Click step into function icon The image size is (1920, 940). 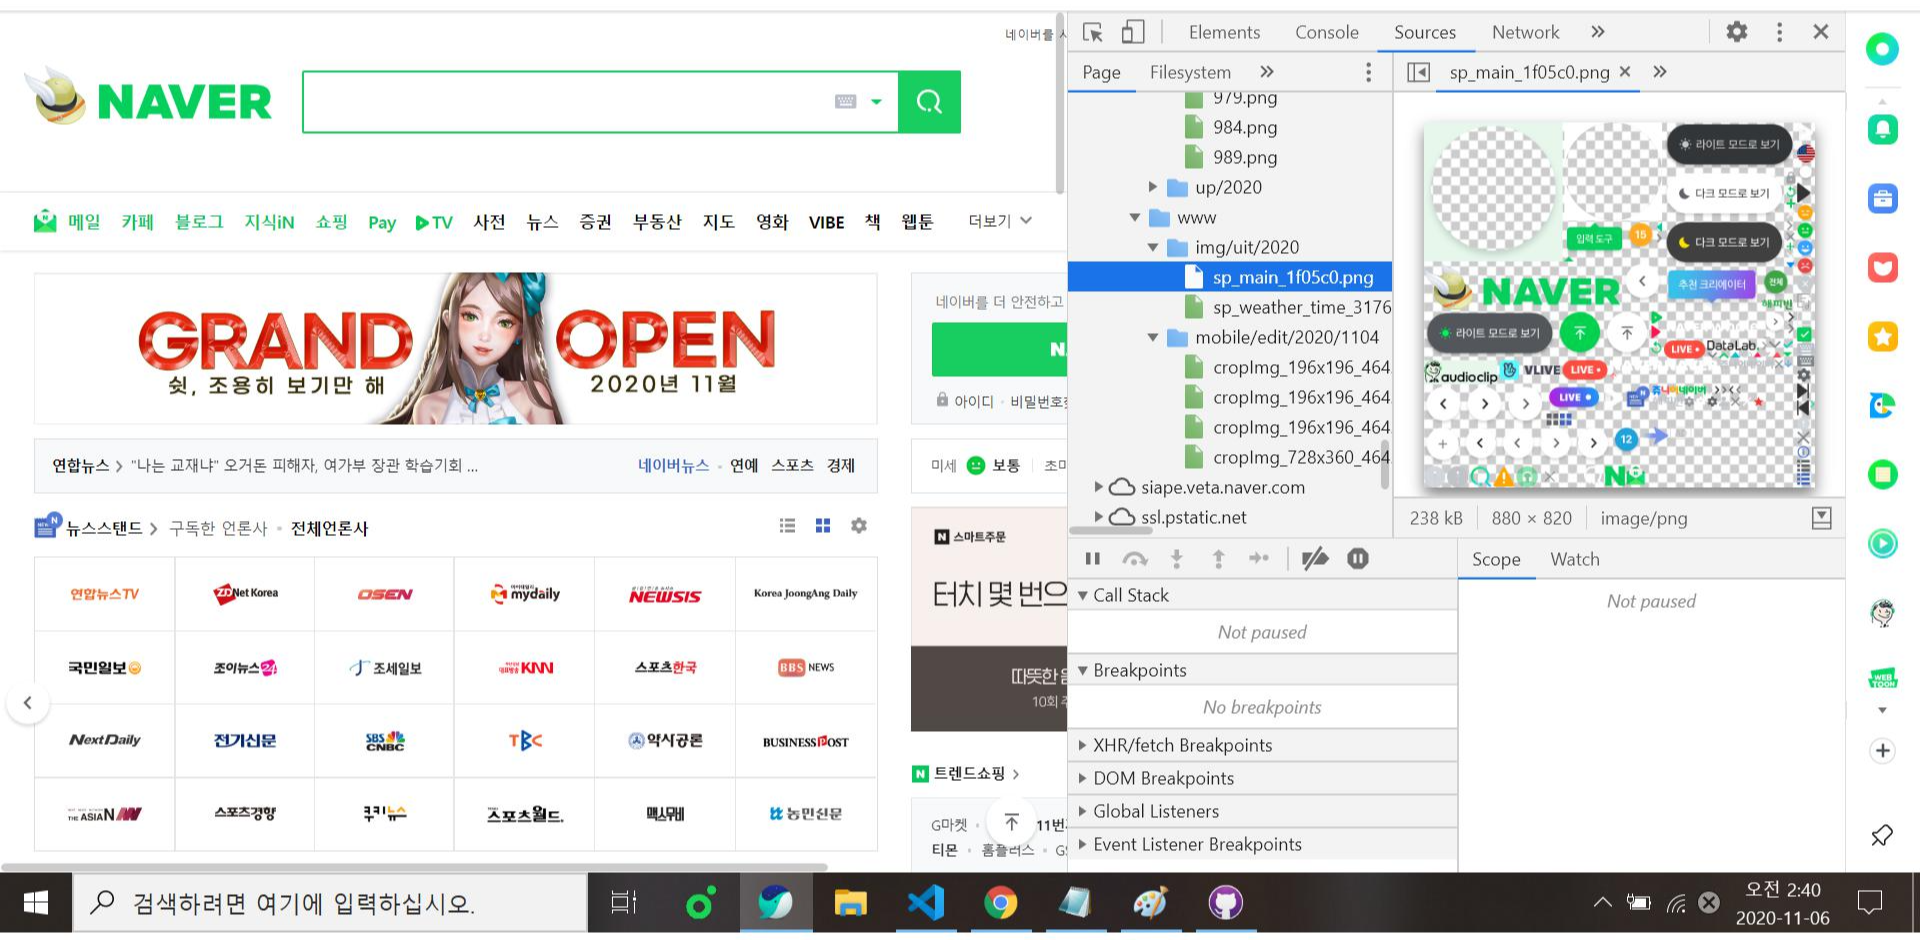1177,559
